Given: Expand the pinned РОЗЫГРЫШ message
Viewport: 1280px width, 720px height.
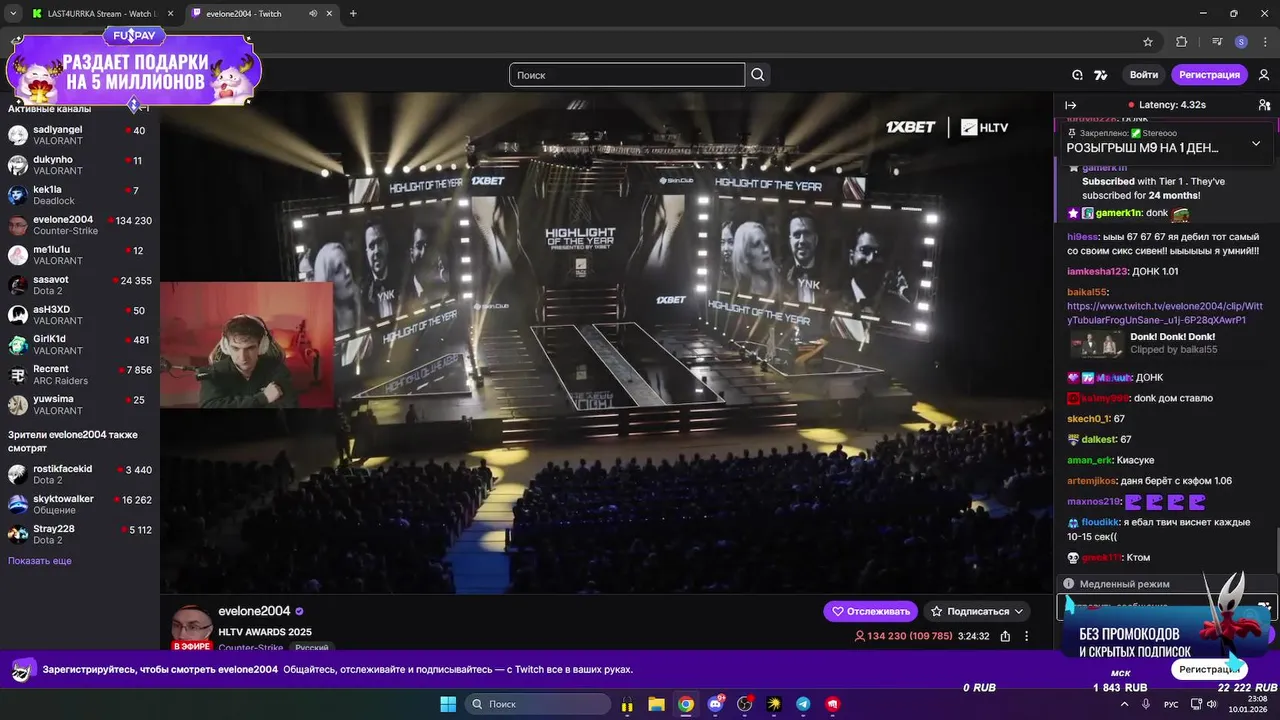Looking at the screenshot, I should tap(1256, 143).
